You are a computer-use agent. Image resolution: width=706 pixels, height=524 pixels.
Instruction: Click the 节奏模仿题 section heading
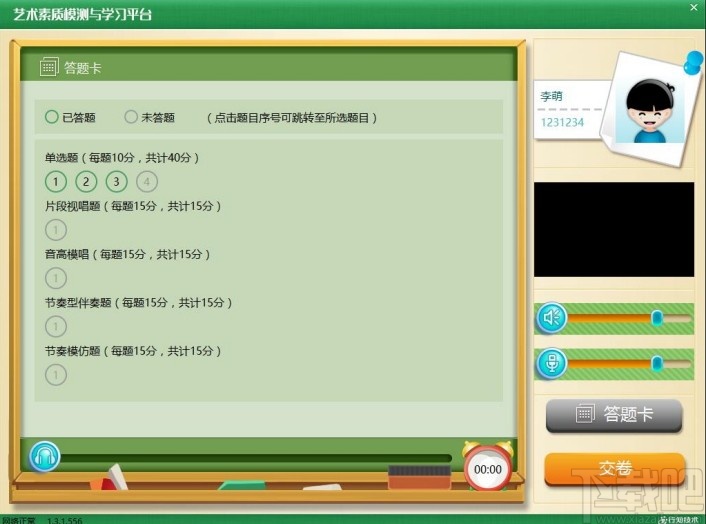[x=133, y=351]
